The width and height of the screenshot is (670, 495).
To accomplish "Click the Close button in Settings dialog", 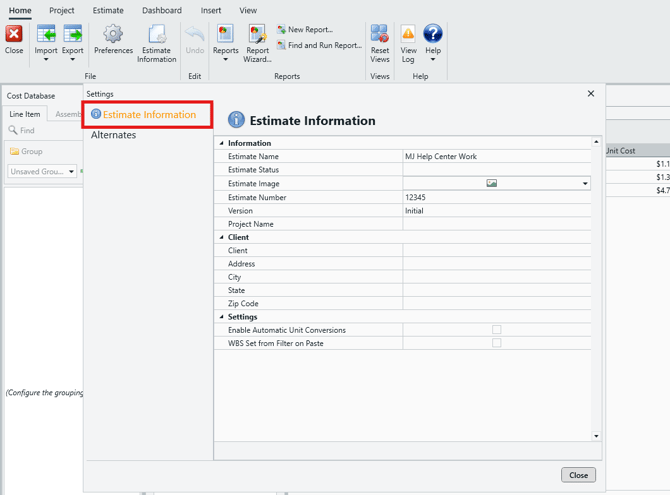I will (578, 475).
